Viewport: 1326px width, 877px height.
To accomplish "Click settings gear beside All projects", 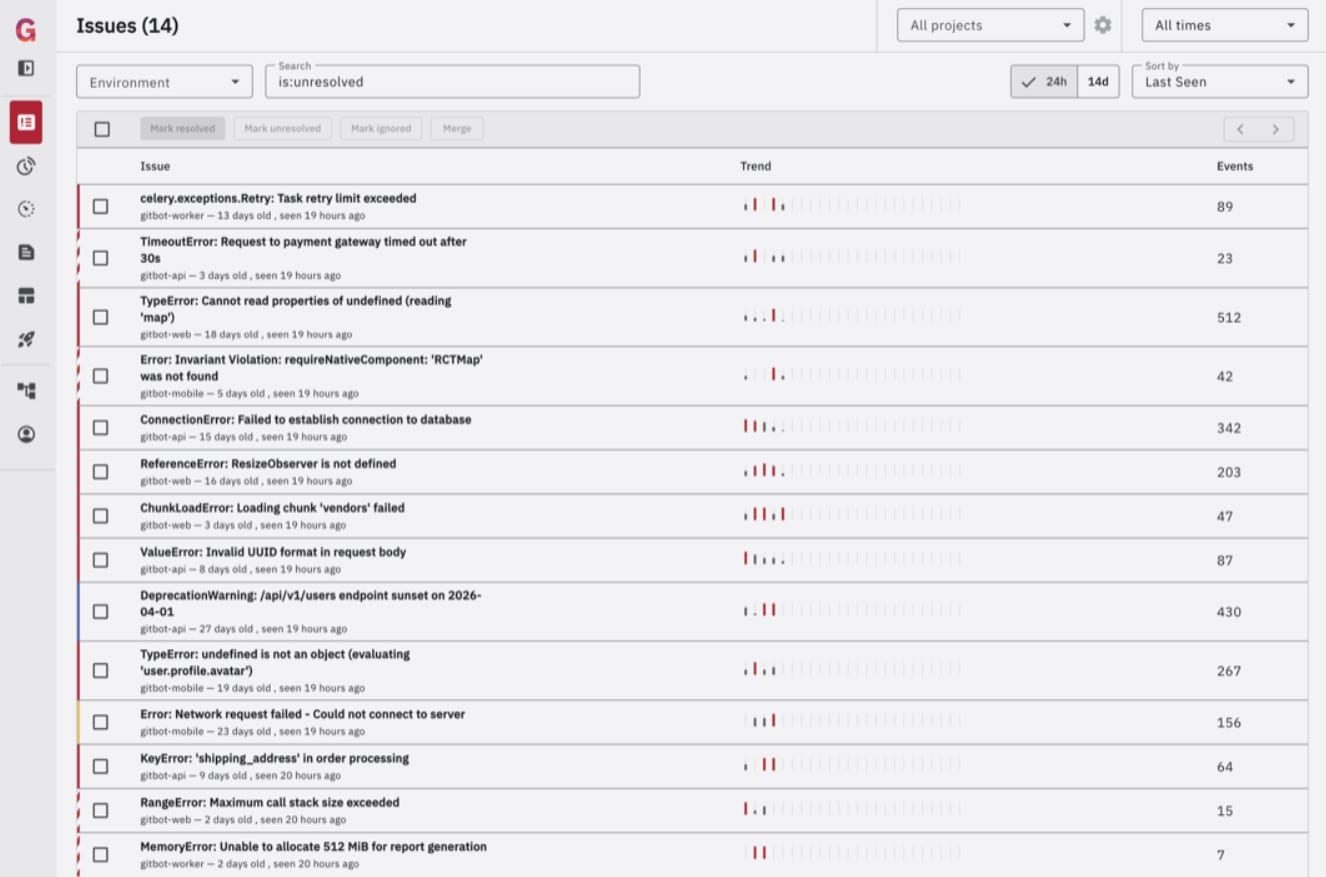I will (x=1102, y=25).
